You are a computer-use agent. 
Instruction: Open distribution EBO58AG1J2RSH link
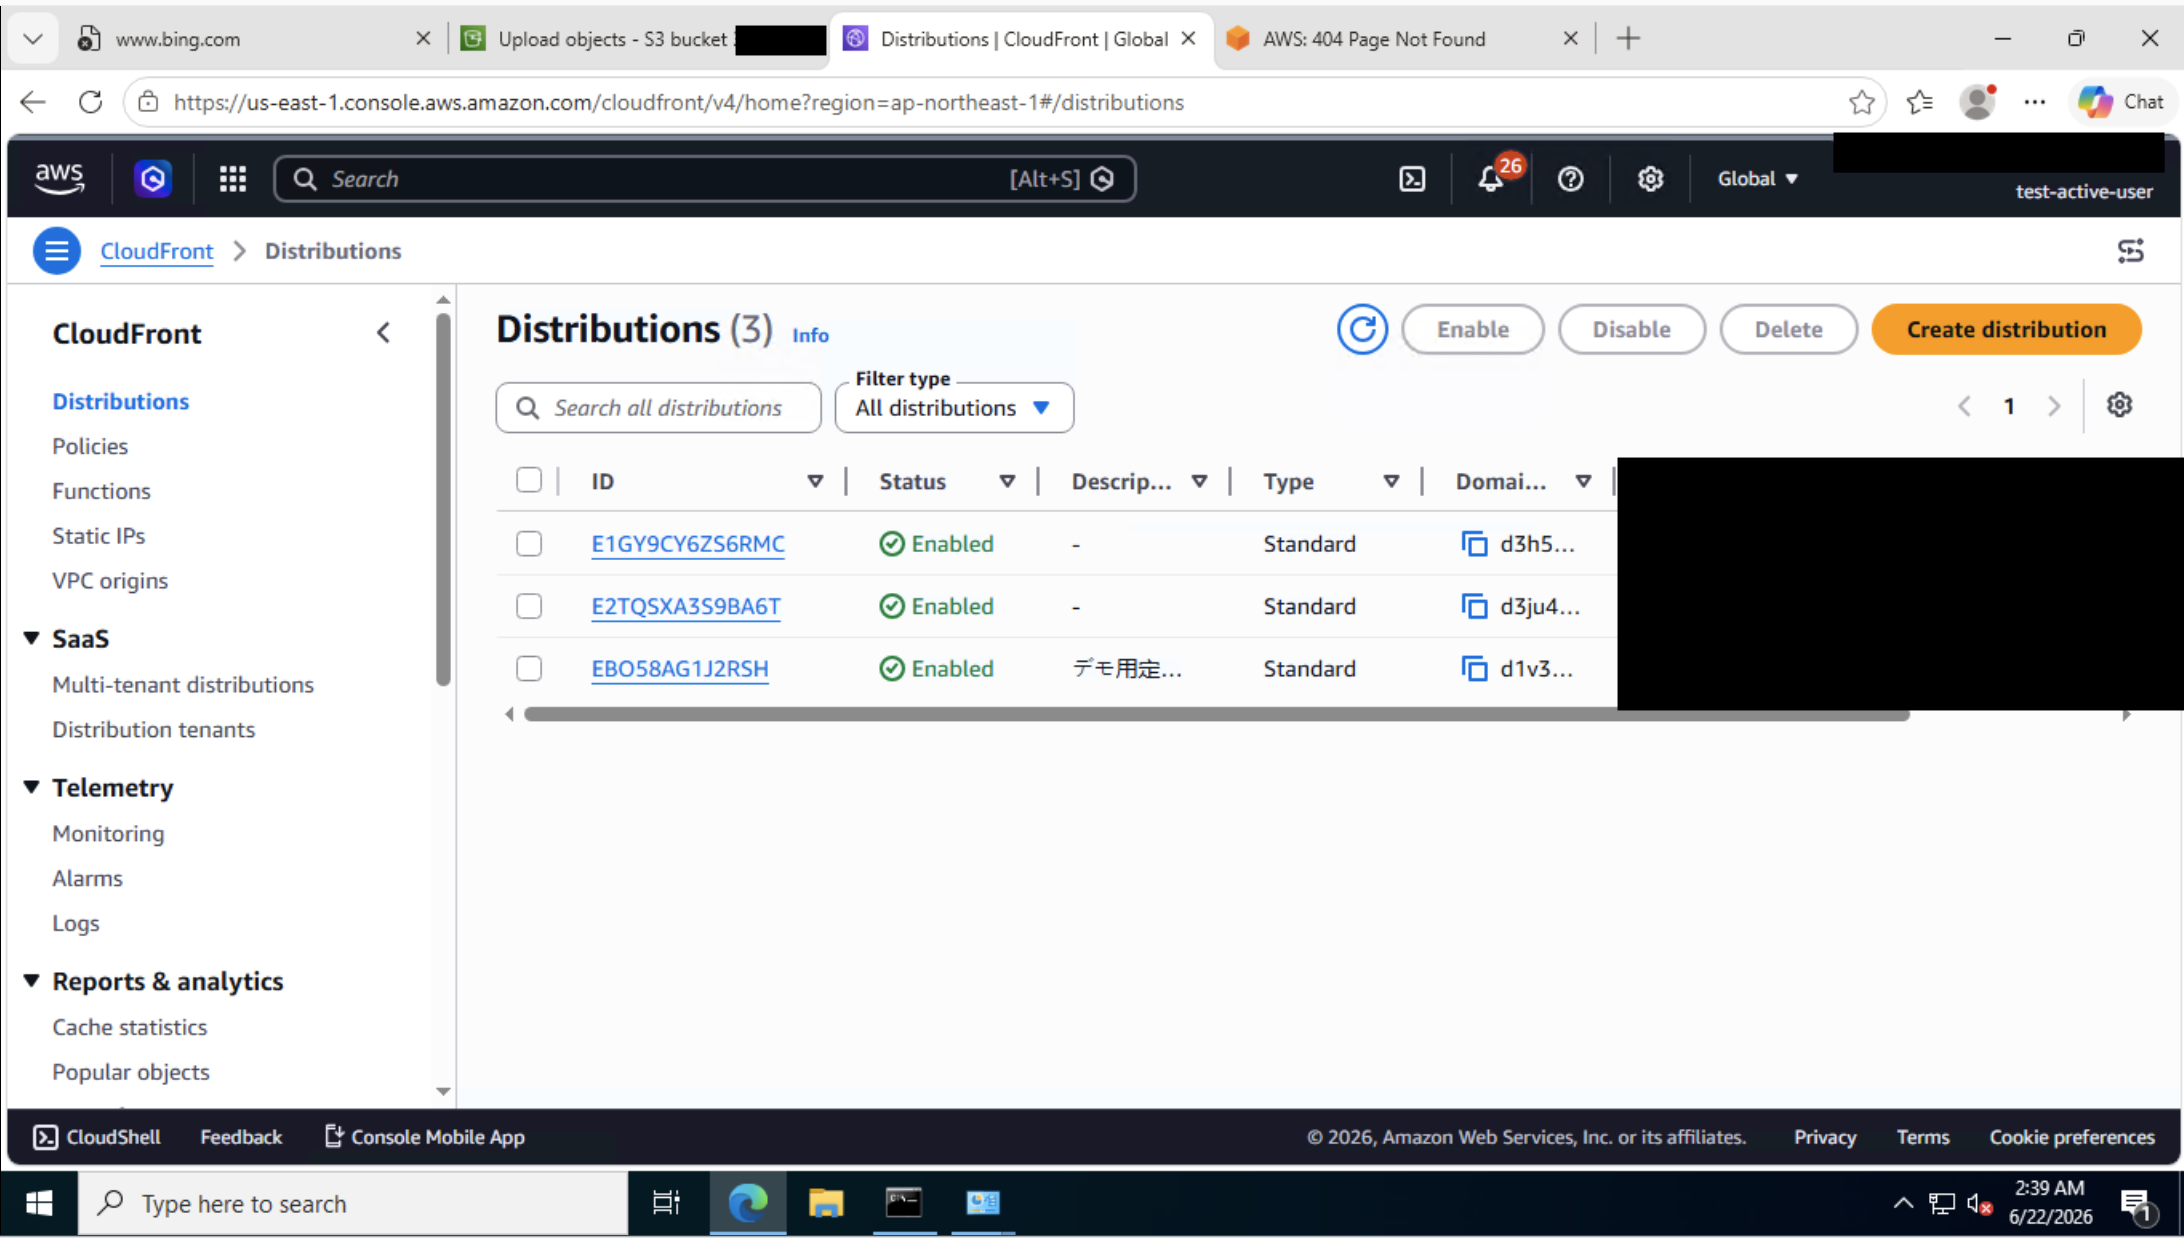(680, 668)
